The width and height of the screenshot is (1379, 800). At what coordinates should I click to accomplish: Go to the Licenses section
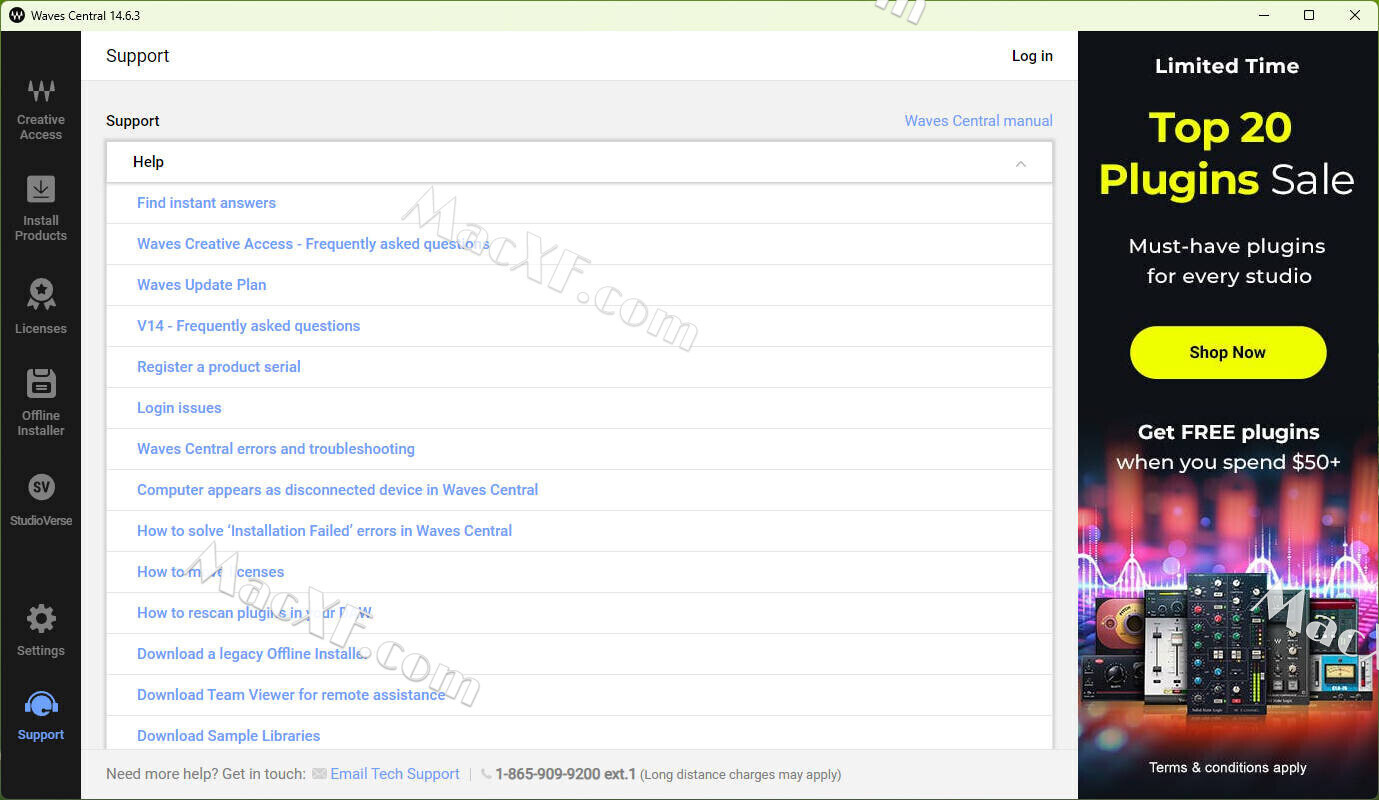[40, 306]
